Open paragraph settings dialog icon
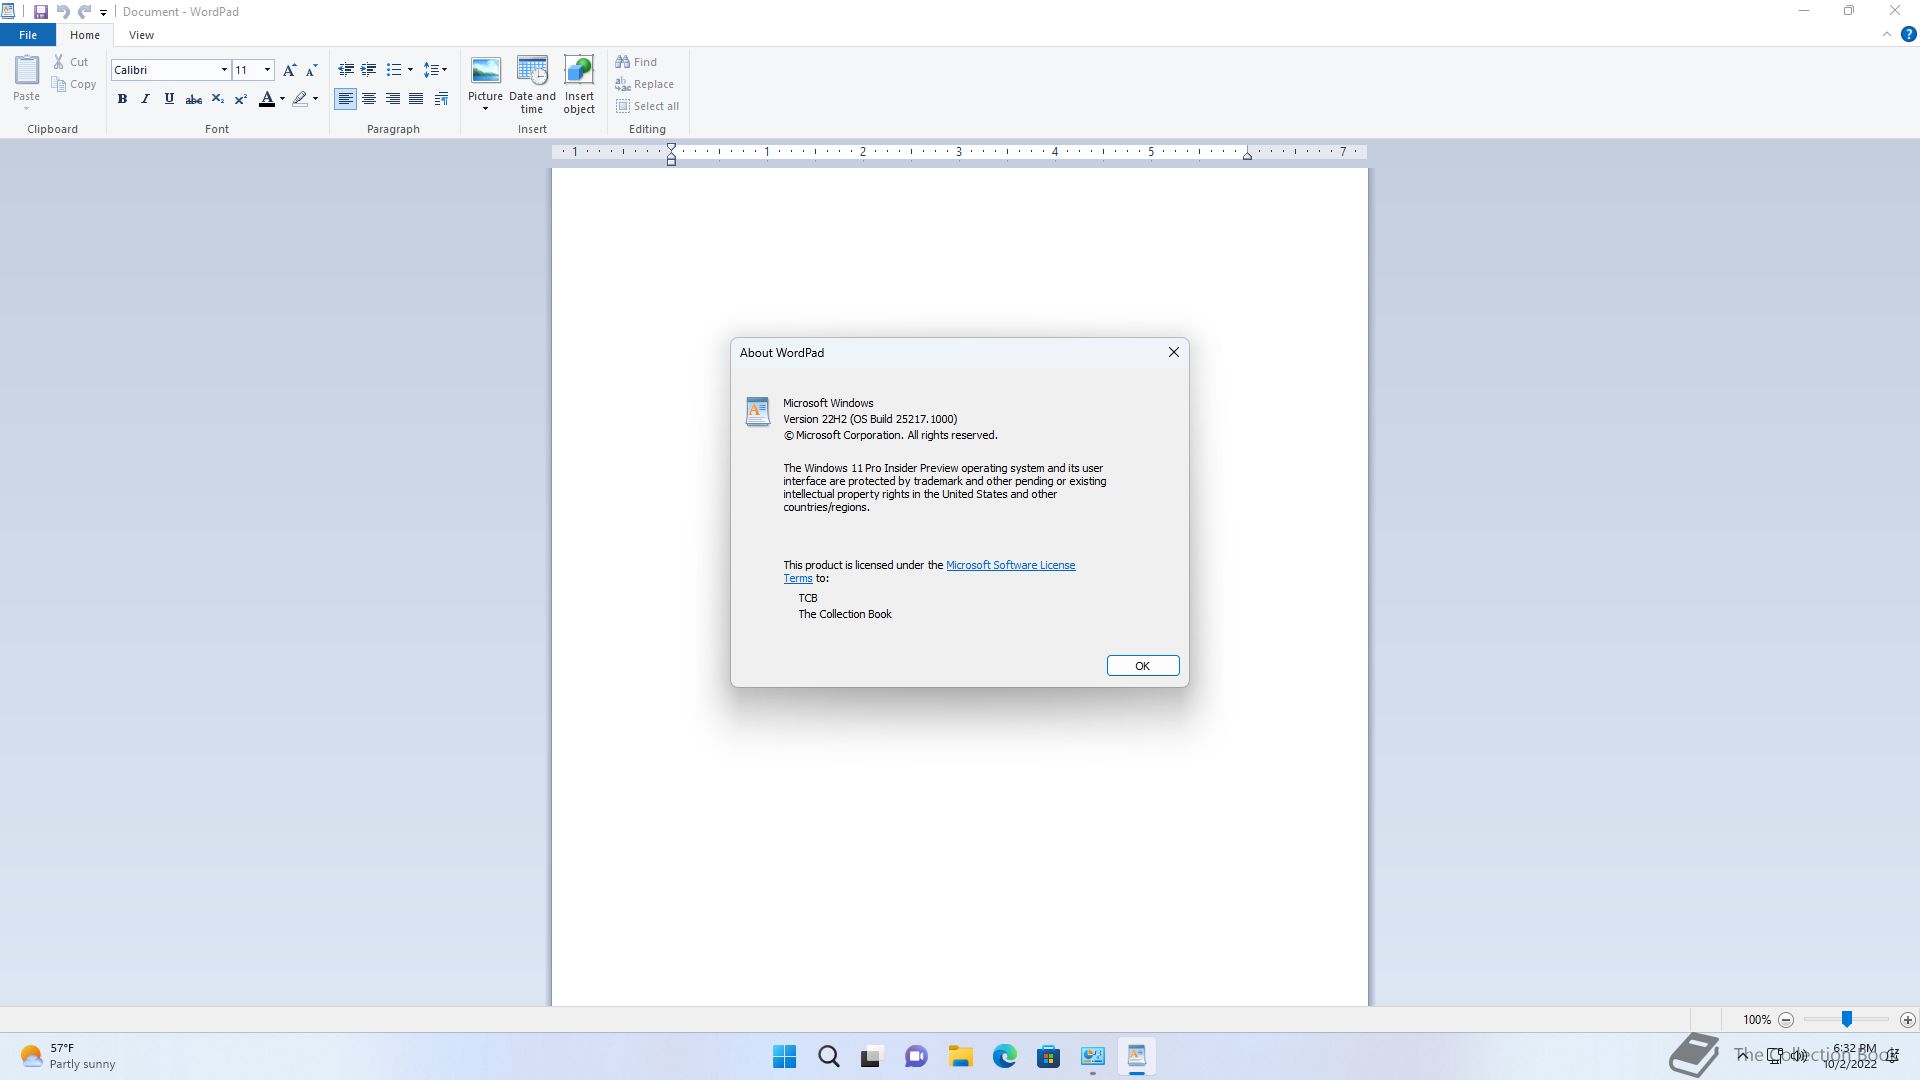Viewport: 1920px width, 1080px height. pos(441,99)
